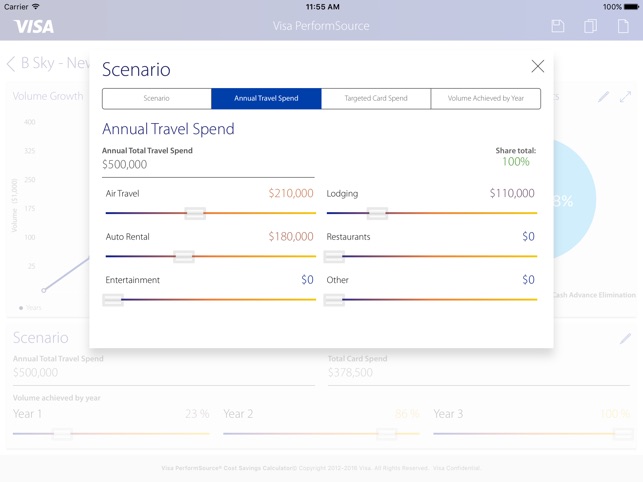
Task: Click the Auto Rental $180,000 value
Action: tap(291, 237)
